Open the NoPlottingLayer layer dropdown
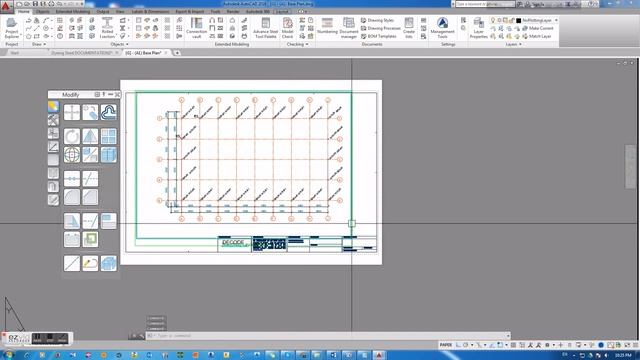 point(556,20)
